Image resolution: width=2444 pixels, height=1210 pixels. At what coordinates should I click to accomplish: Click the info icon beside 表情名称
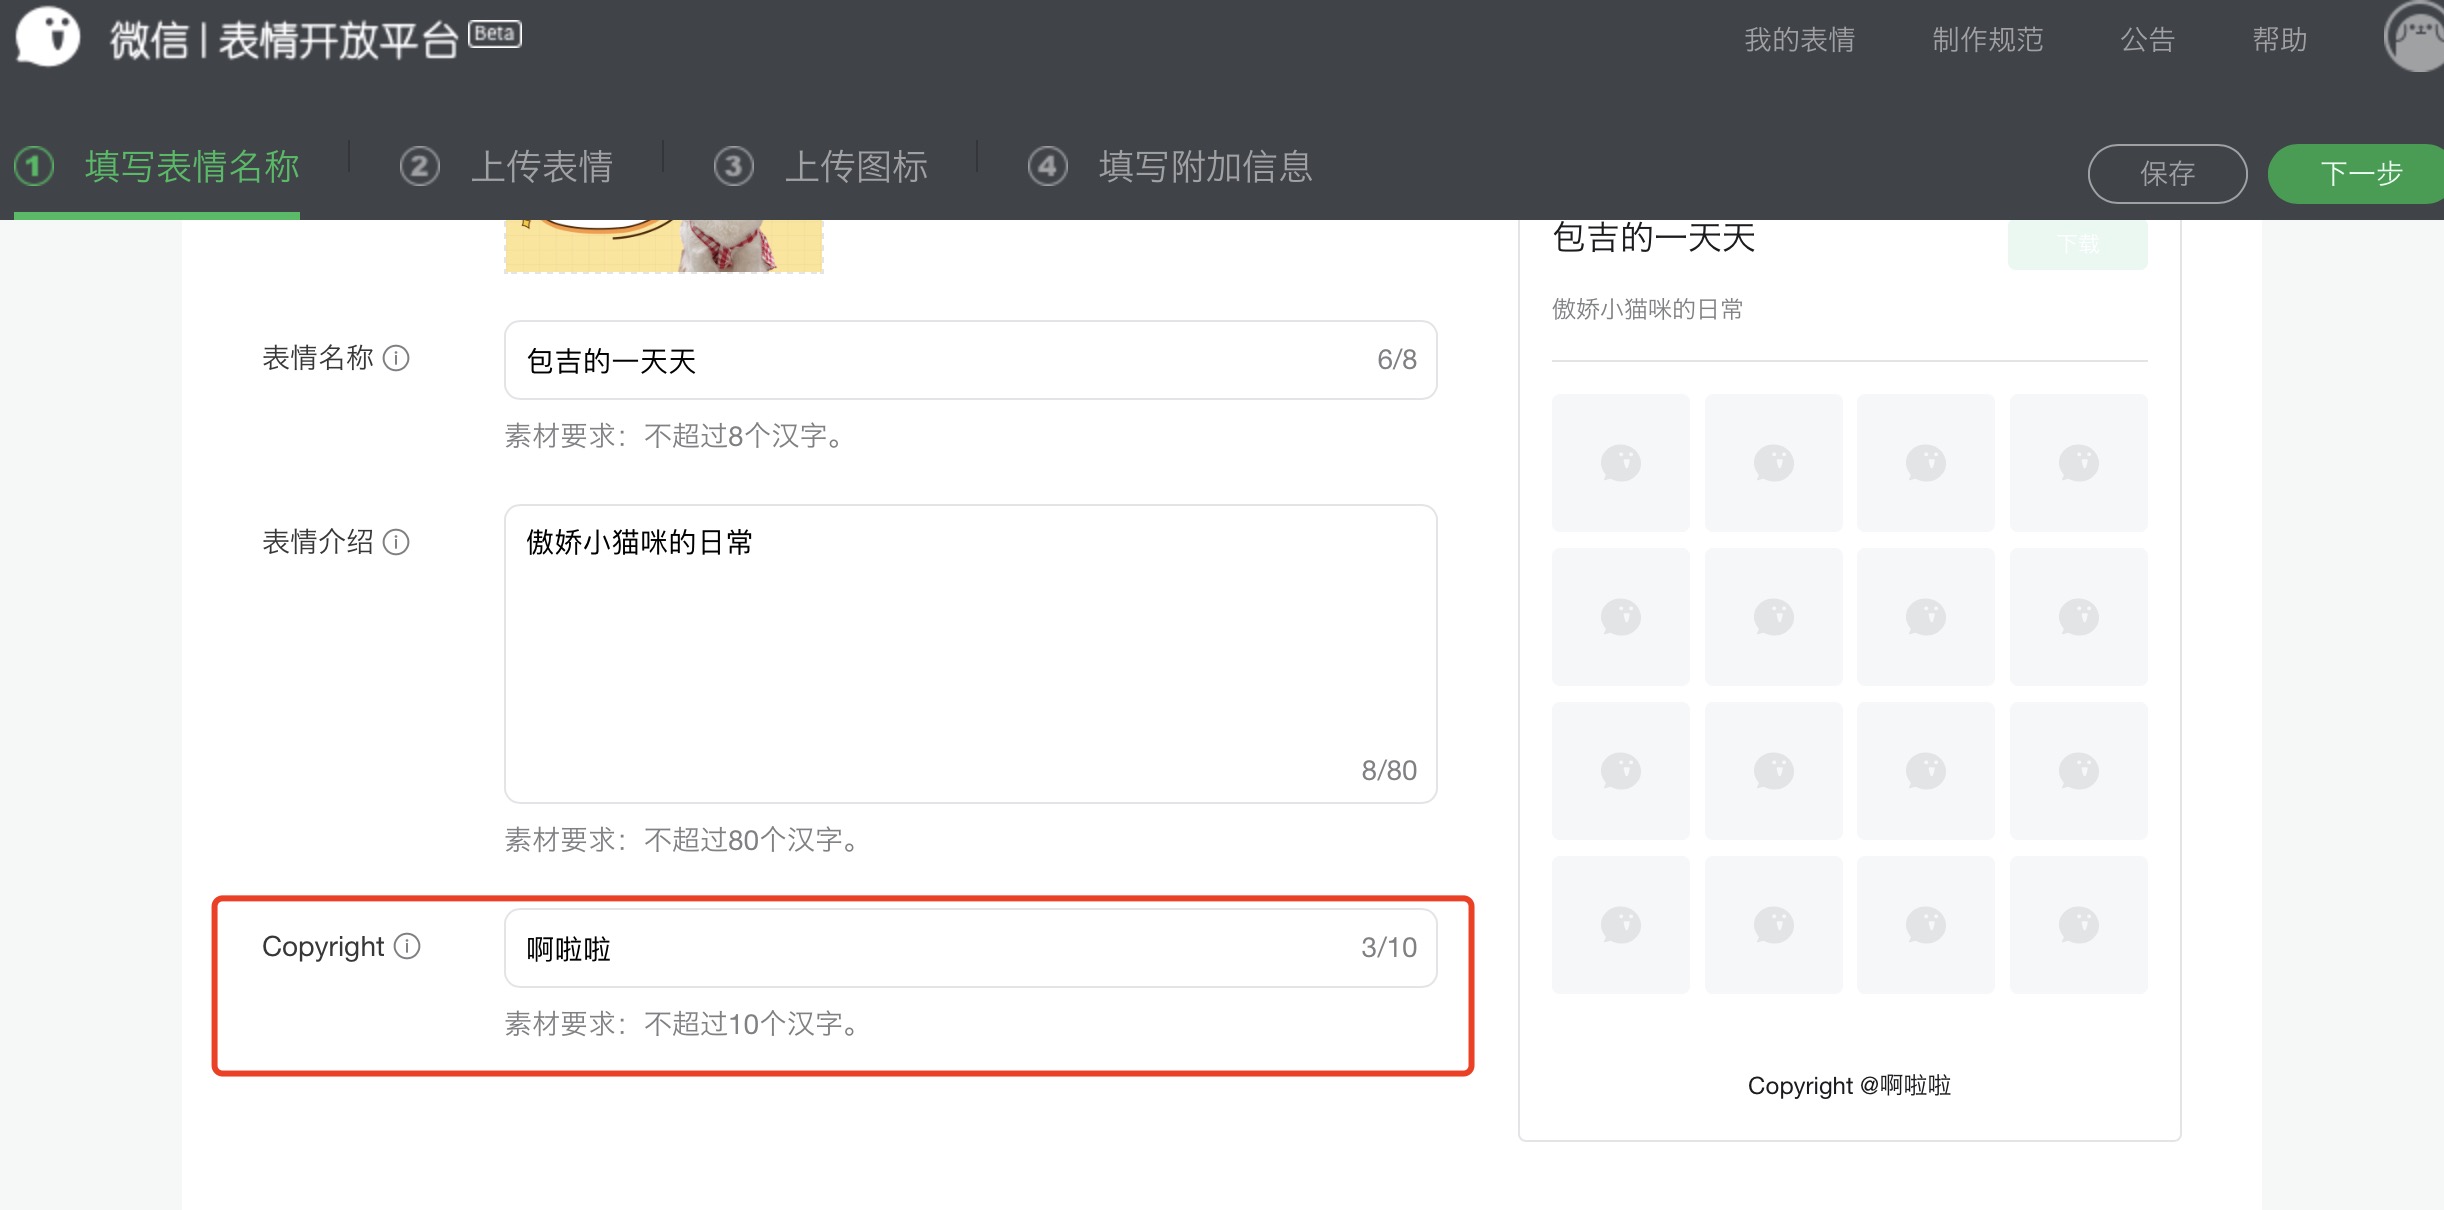pyautogui.click(x=396, y=358)
